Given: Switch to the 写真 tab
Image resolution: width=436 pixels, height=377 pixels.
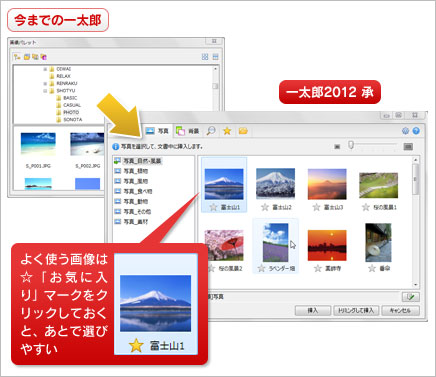Looking at the screenshot, I should [157, 131].
